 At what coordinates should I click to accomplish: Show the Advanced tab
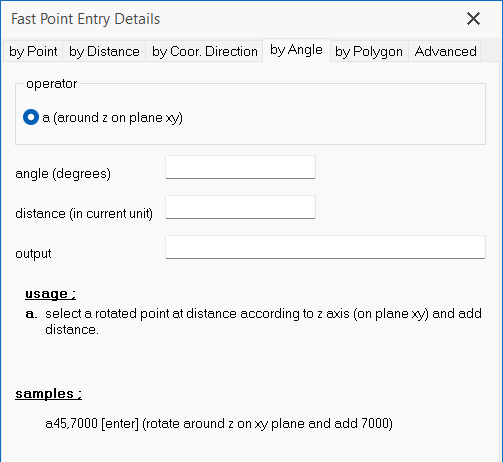pos(445,51)
